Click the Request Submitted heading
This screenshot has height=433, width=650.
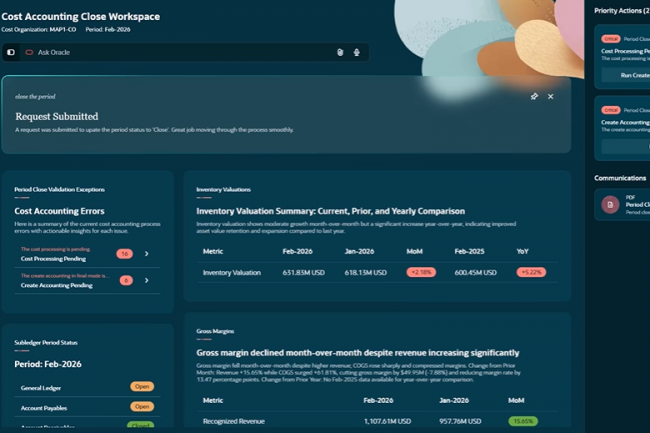pyautogui.click(x=57, y=116)
